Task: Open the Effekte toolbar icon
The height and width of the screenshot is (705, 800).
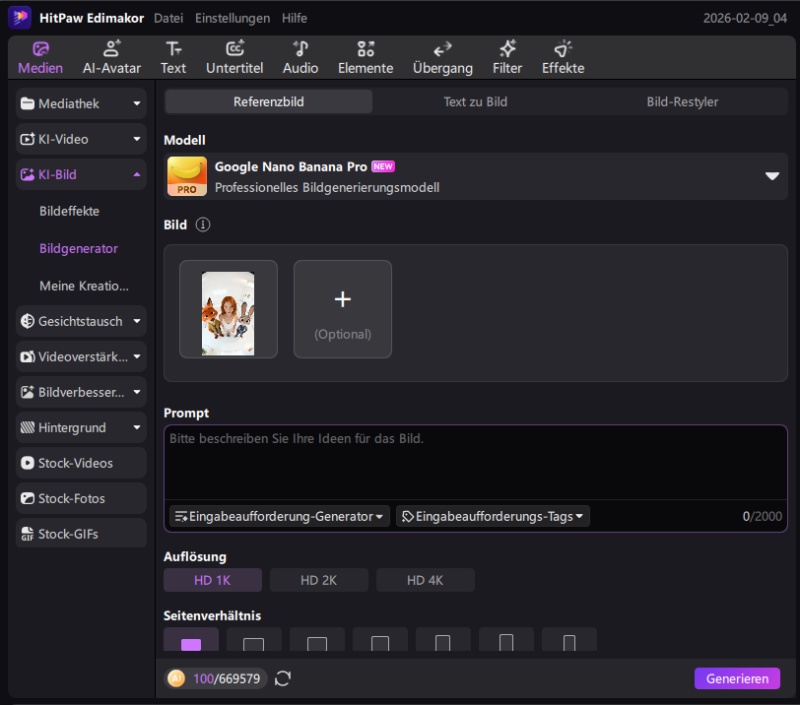Action: tap(562, 57)
